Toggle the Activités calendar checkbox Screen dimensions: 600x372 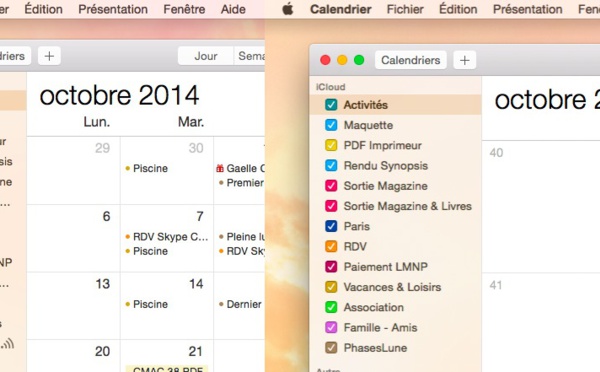(331, 105)
